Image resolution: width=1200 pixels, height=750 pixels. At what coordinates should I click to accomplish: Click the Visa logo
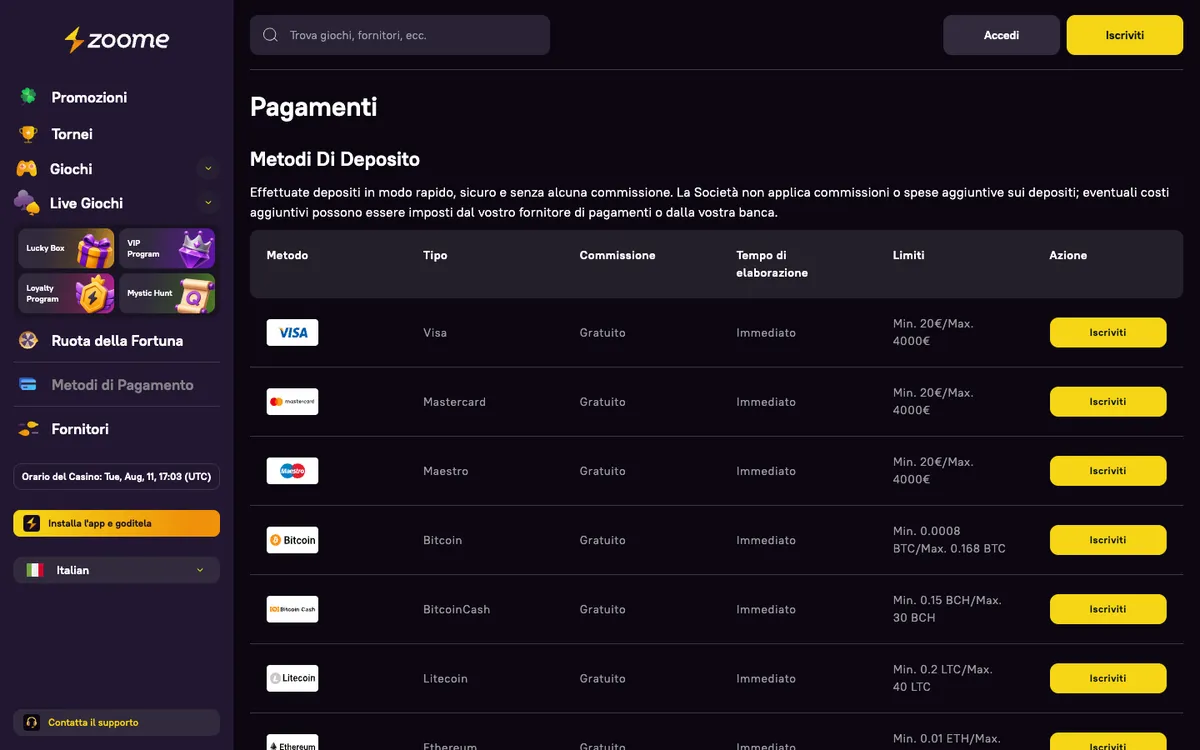coord(292,332)
